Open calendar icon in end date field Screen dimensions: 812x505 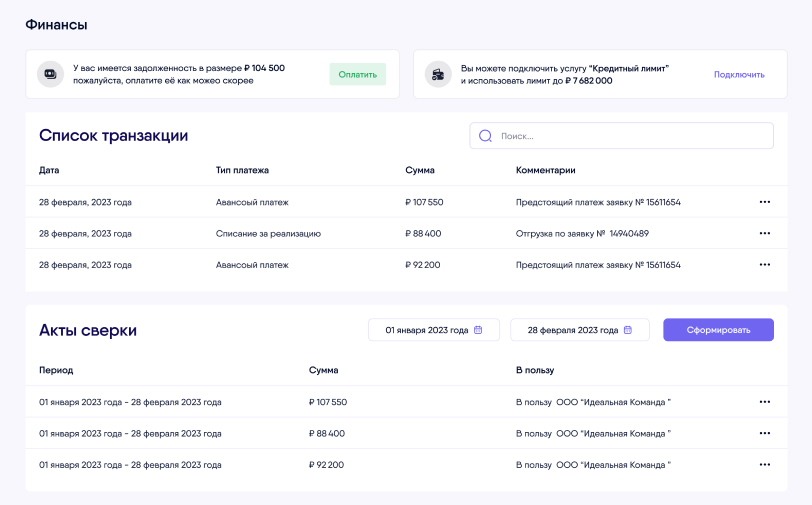click(627, 330)
